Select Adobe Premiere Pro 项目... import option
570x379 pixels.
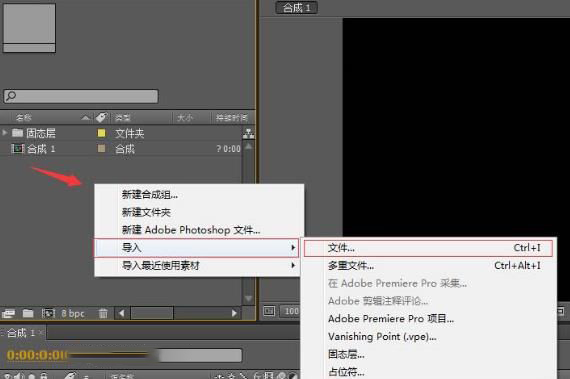point(428,319)
